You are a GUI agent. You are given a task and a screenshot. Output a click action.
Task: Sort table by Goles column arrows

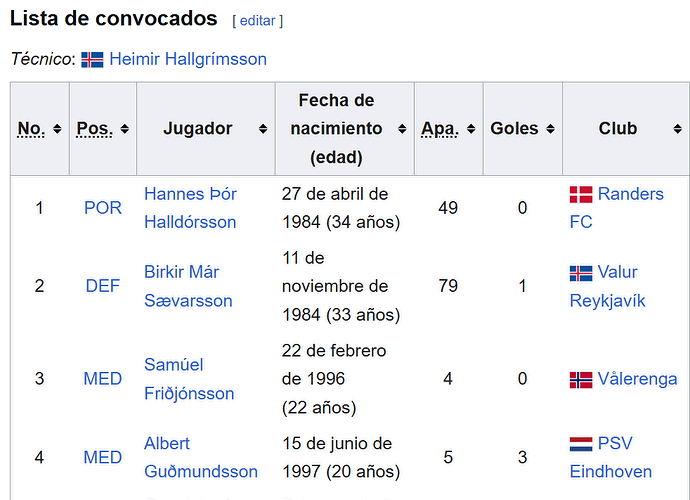550,129
